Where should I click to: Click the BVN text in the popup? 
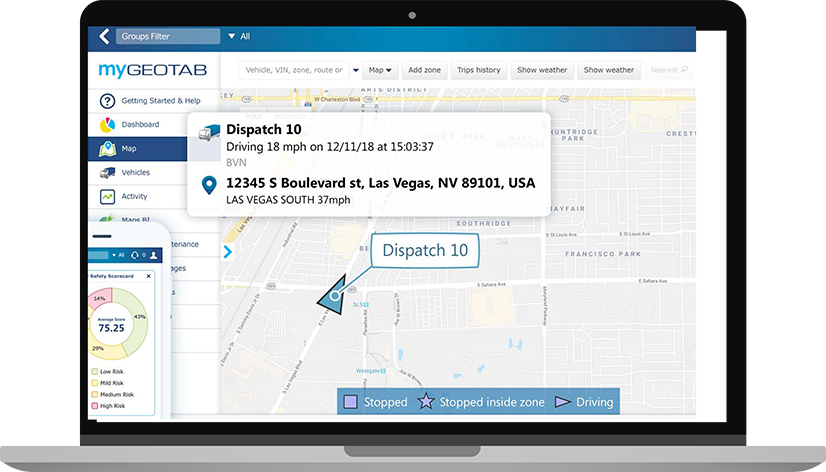tap(236, 163)
